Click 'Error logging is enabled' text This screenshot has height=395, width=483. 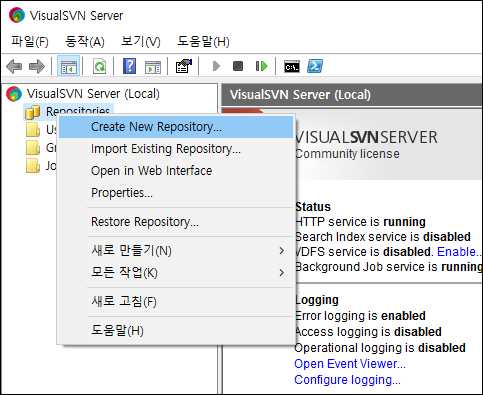coord(361,316)
